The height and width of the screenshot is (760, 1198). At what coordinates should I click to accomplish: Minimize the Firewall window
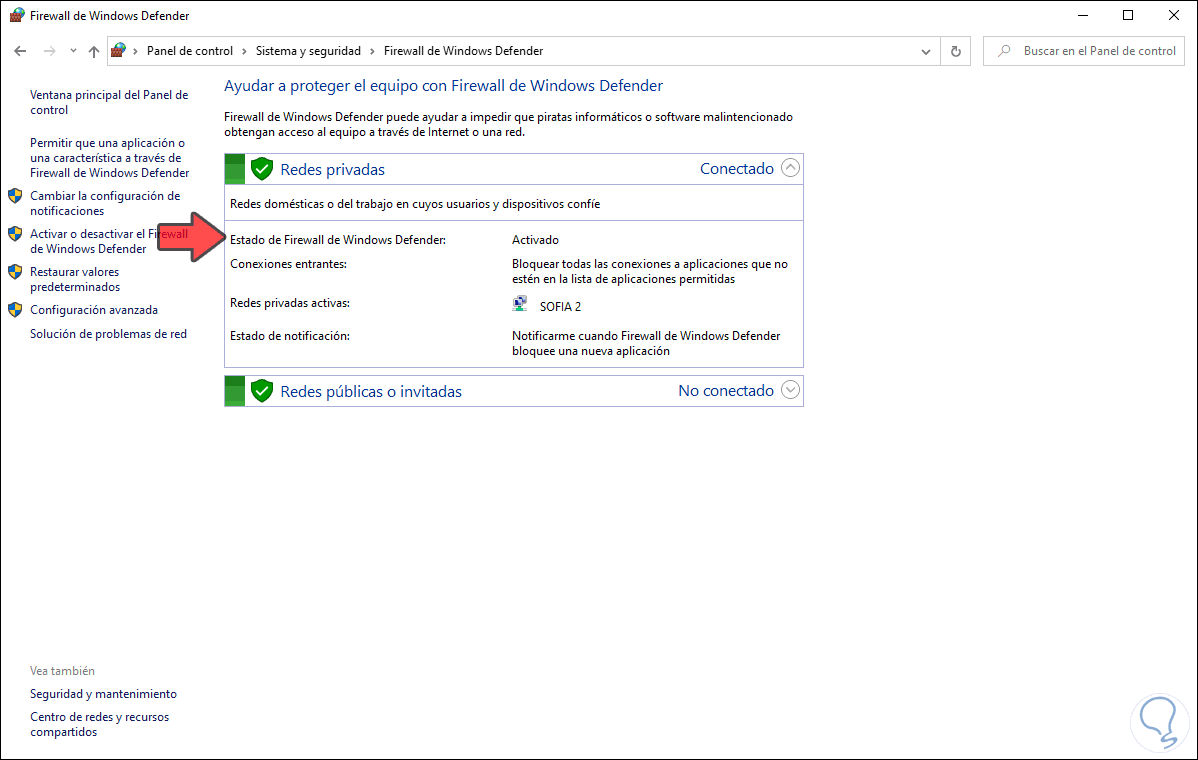1083,15
